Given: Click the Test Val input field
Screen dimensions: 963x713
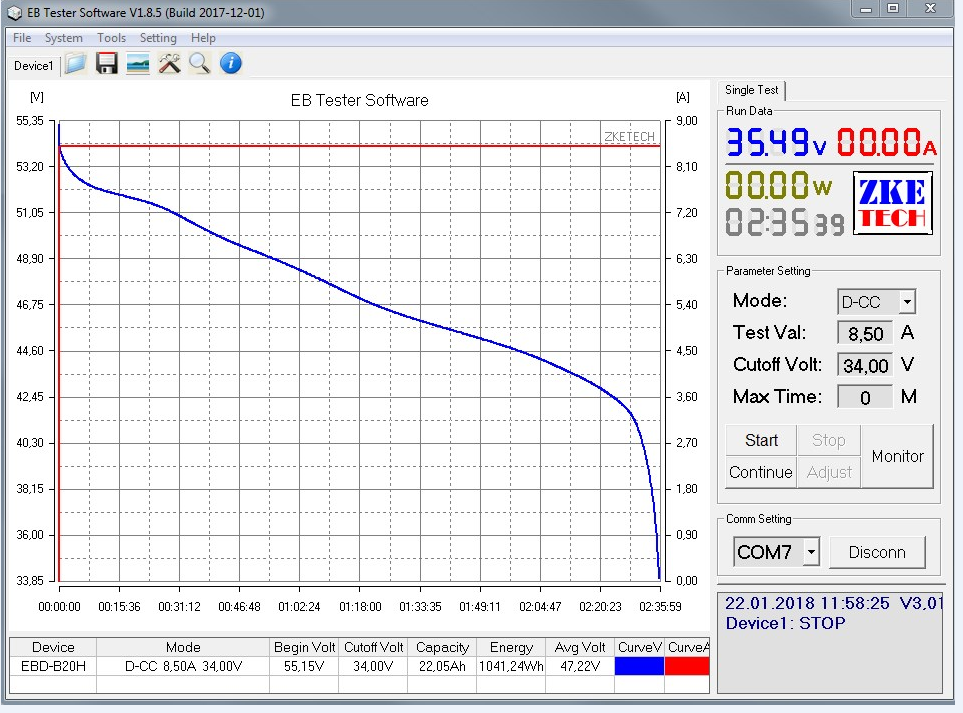Looking at the screenshot, I should pyautogui.click(x=865, y=333).
